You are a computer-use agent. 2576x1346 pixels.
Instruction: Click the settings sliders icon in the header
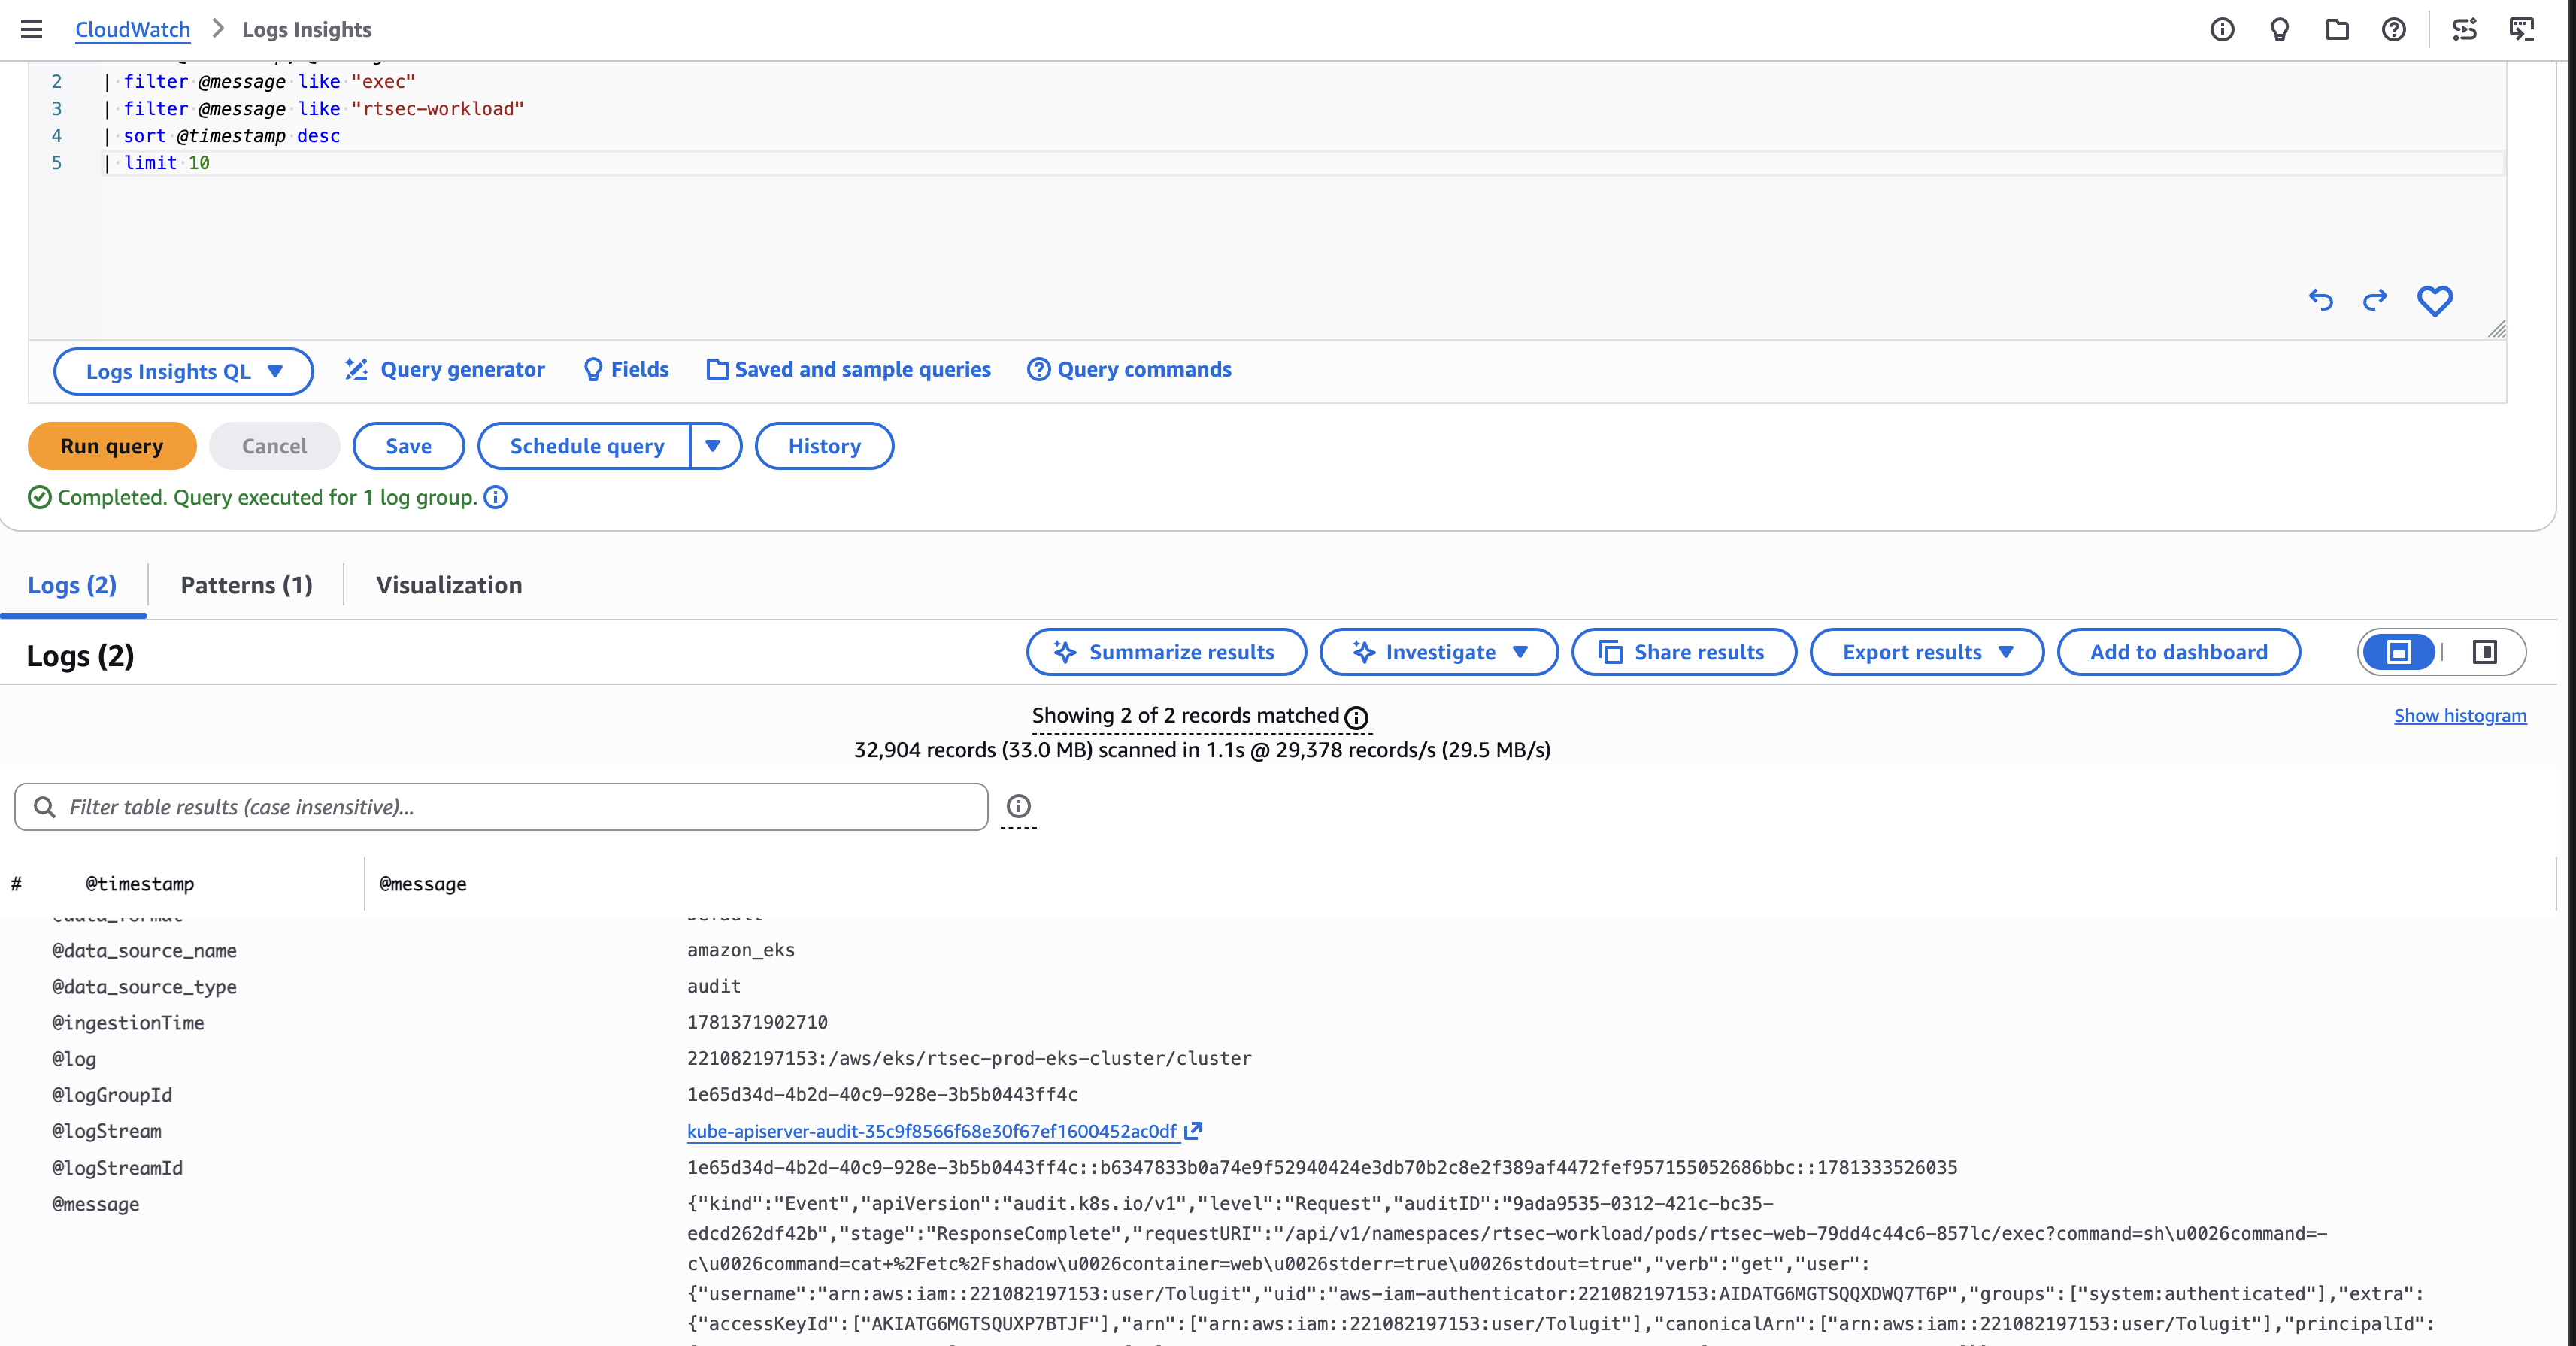[x=2465, y=30]
